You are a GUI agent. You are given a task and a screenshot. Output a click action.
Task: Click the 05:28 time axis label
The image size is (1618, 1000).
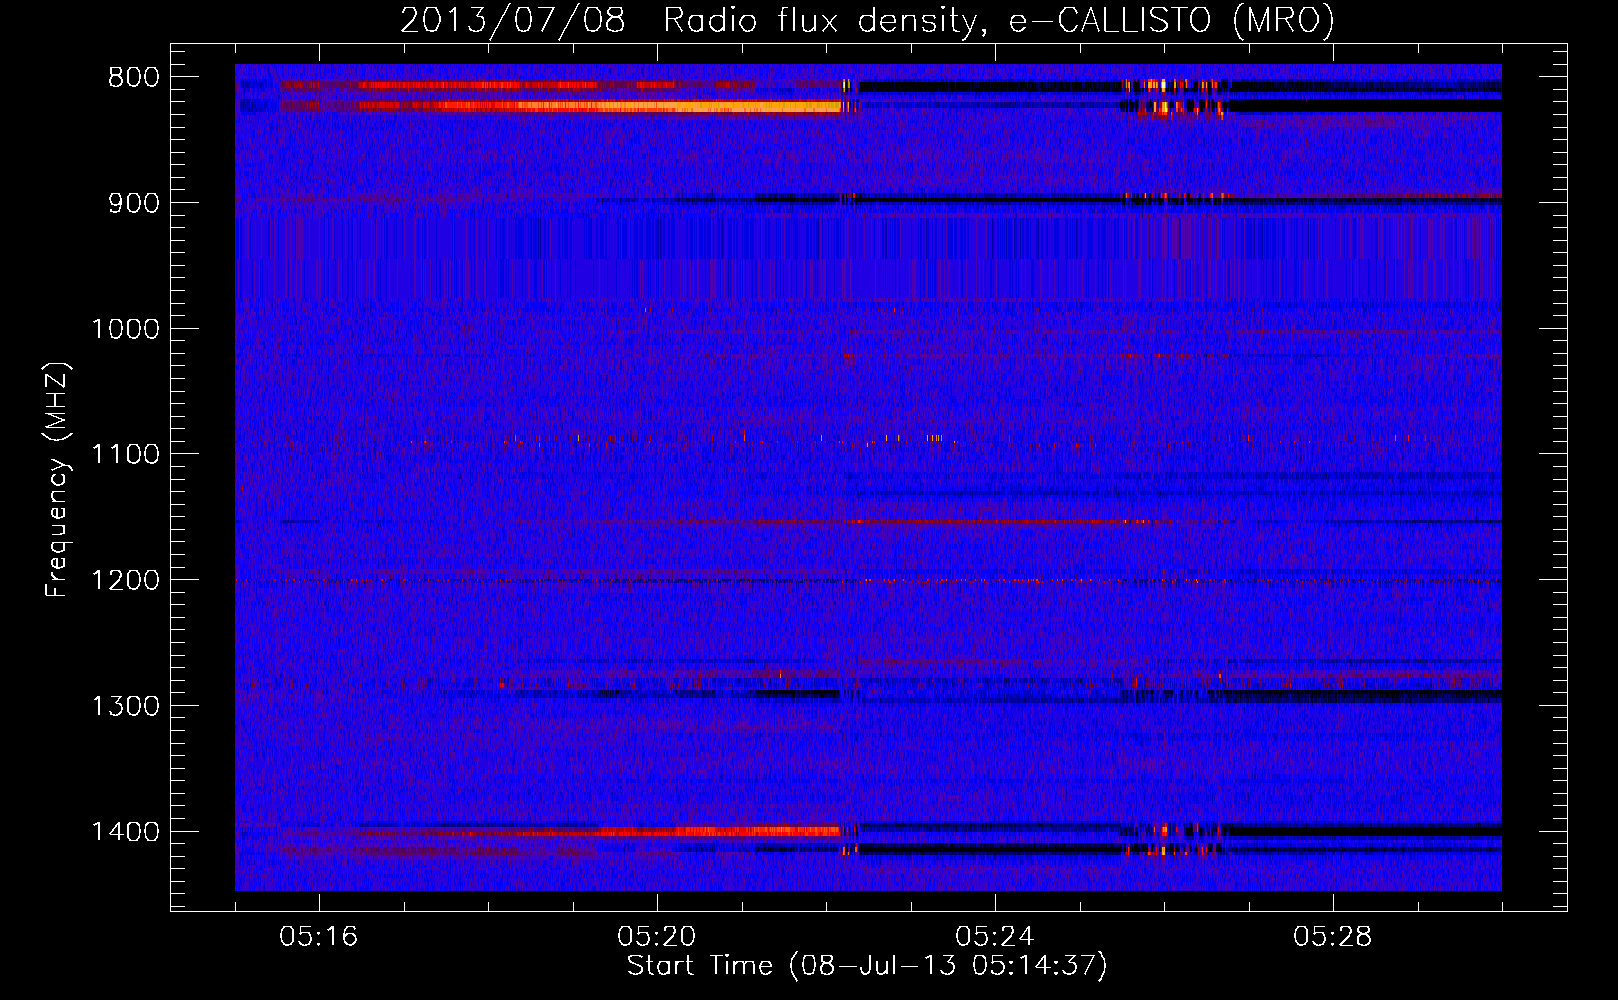point(1333,937)
